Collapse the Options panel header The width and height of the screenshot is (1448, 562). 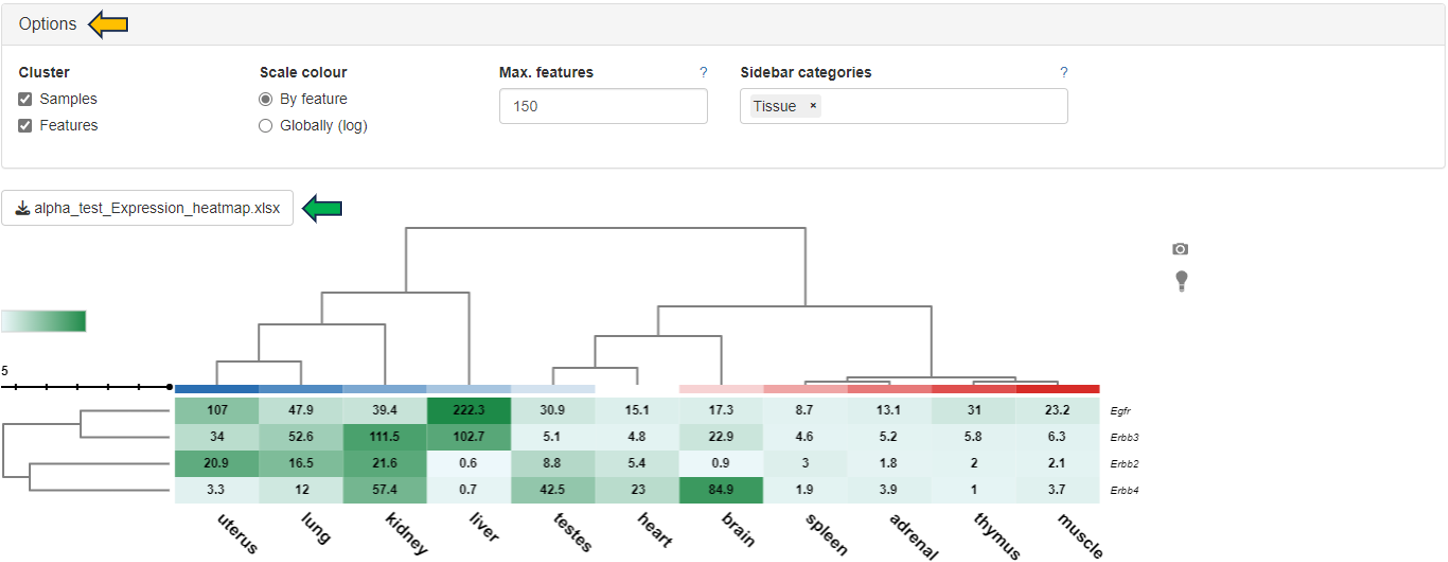(x=48, y=24)
